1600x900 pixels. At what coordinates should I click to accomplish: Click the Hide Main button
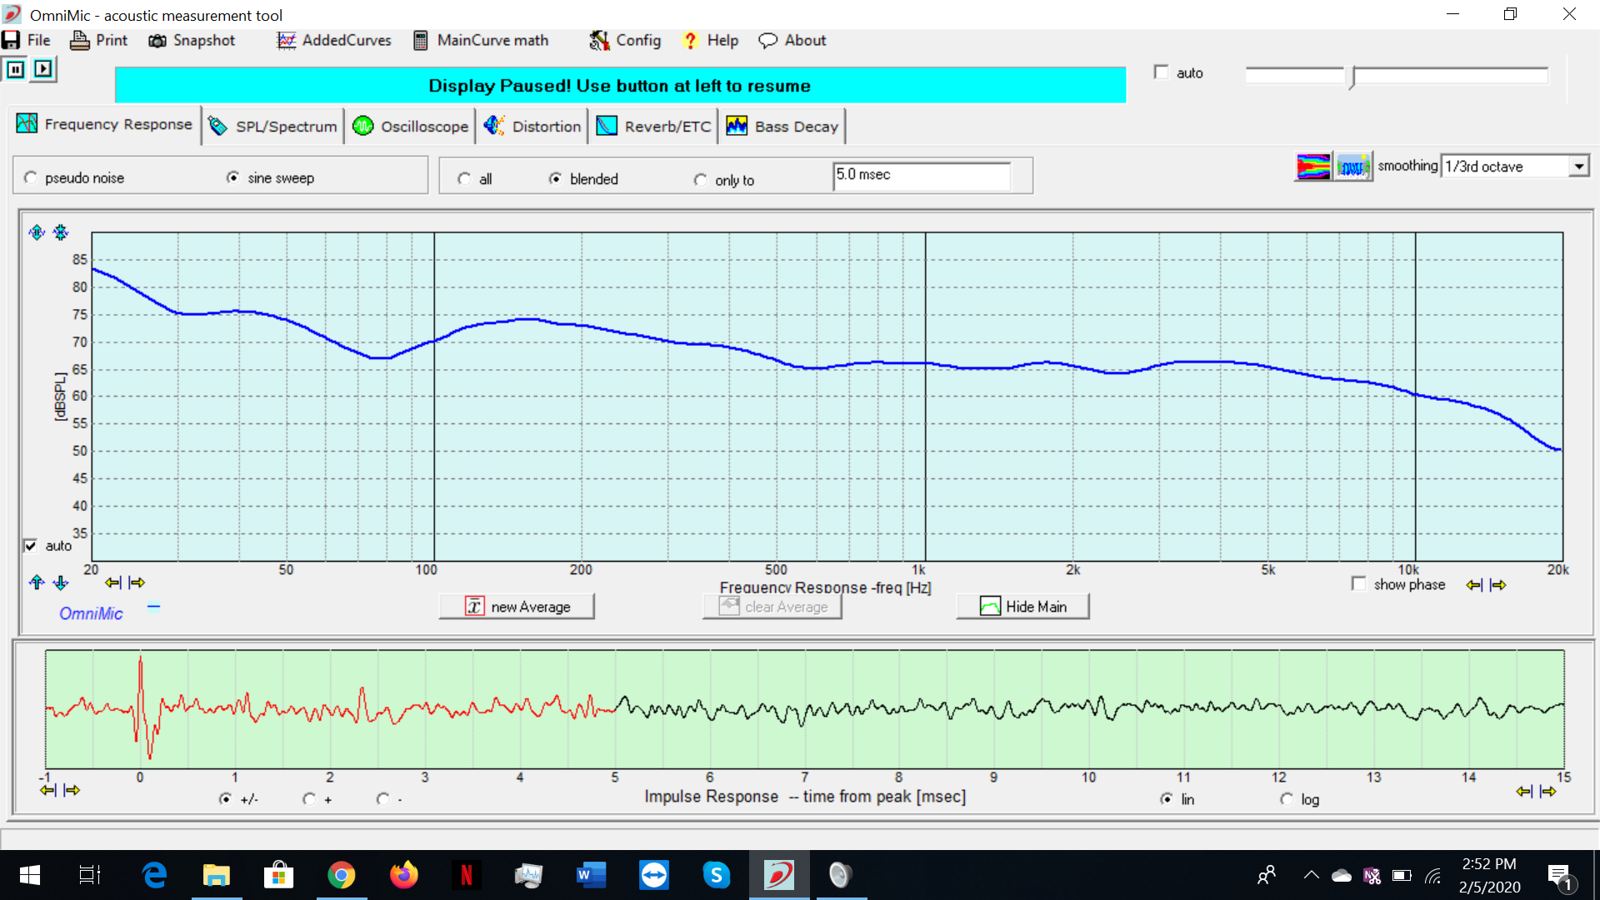1023,606
